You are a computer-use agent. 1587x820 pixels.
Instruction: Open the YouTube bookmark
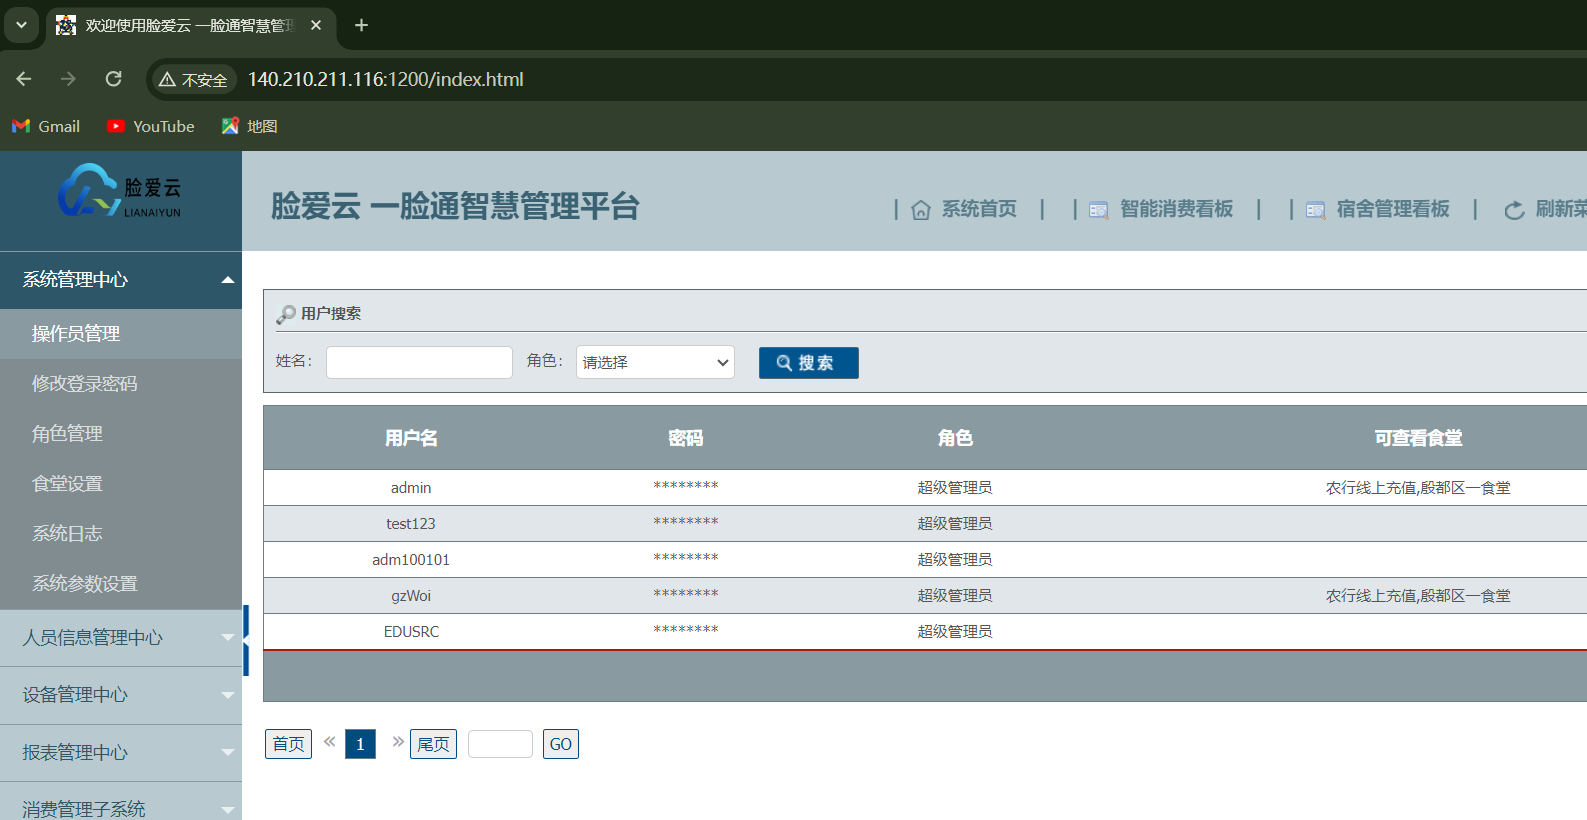[151, 126]
